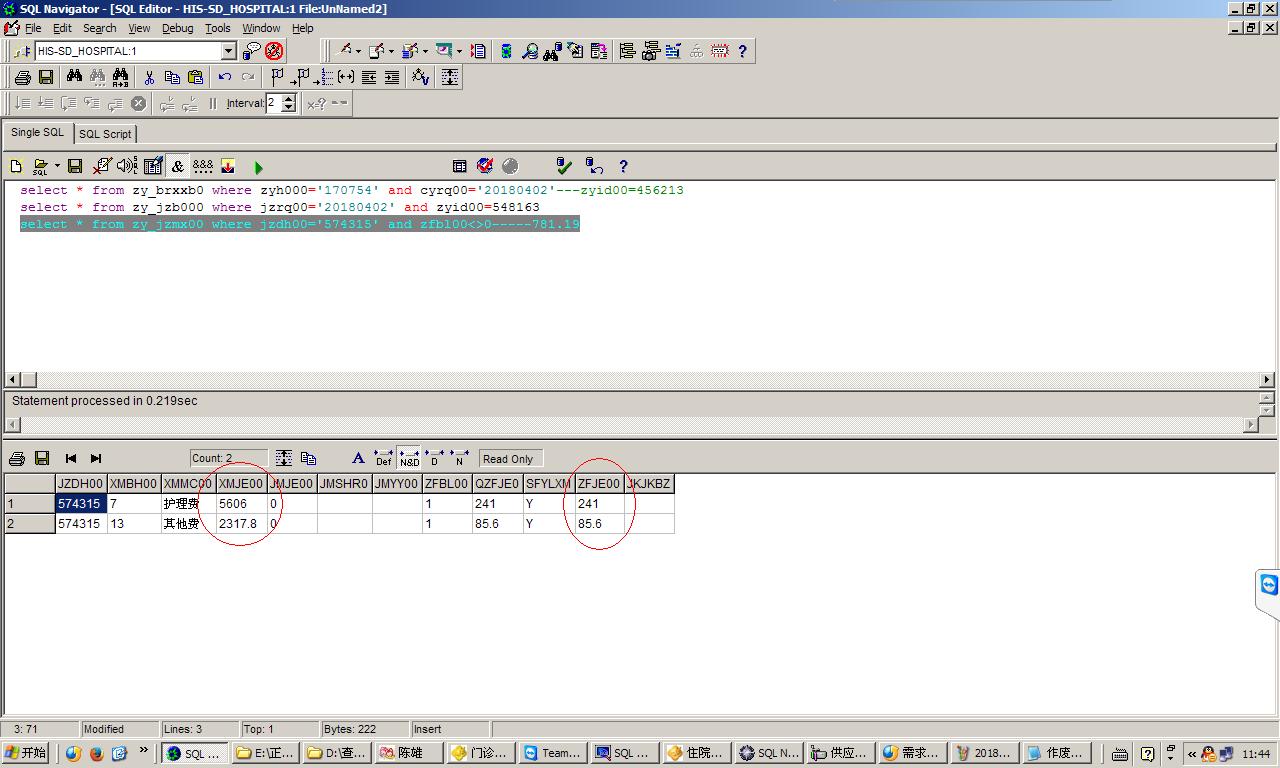The width and height of the screenshot is (1280, 768).
Task: Click the JZDH00 column header
Action: [81, 484]
